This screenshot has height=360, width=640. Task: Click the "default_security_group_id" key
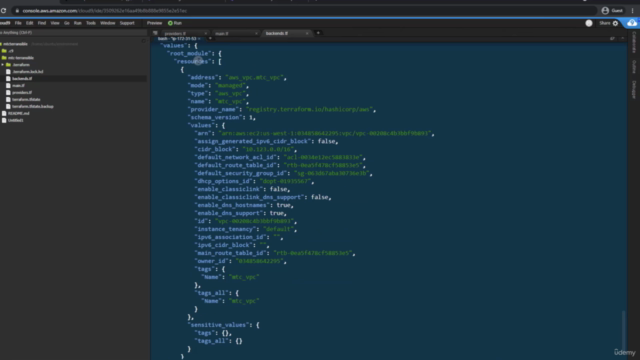click(x=241, y=173)
